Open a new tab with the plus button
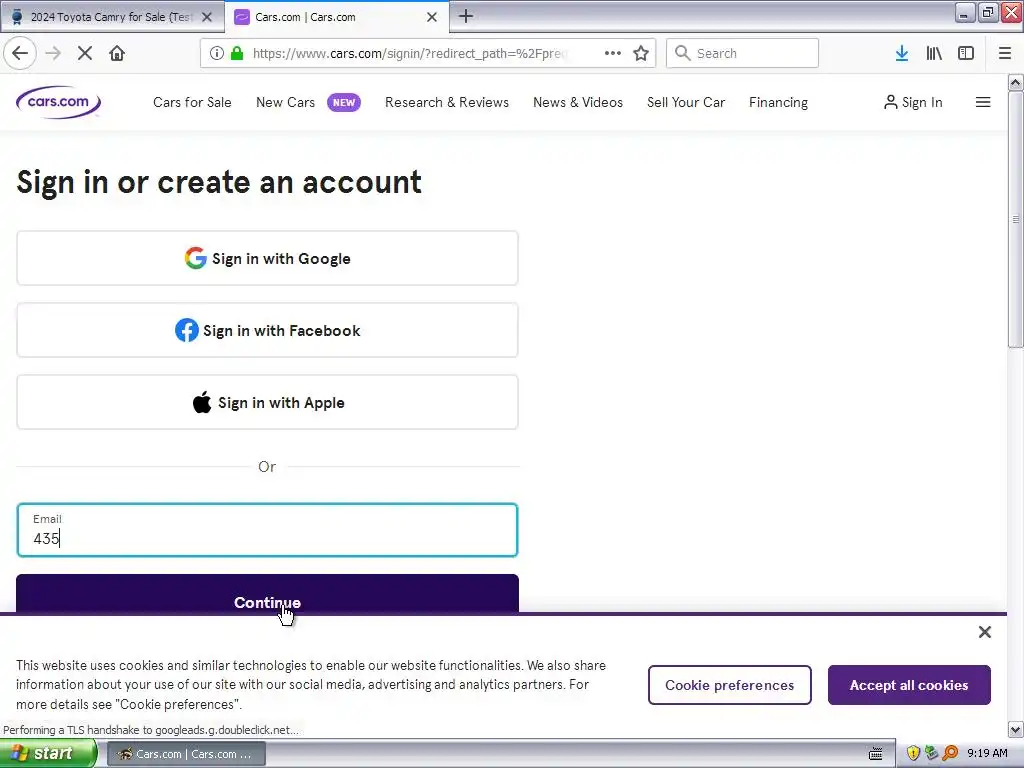 466,16
